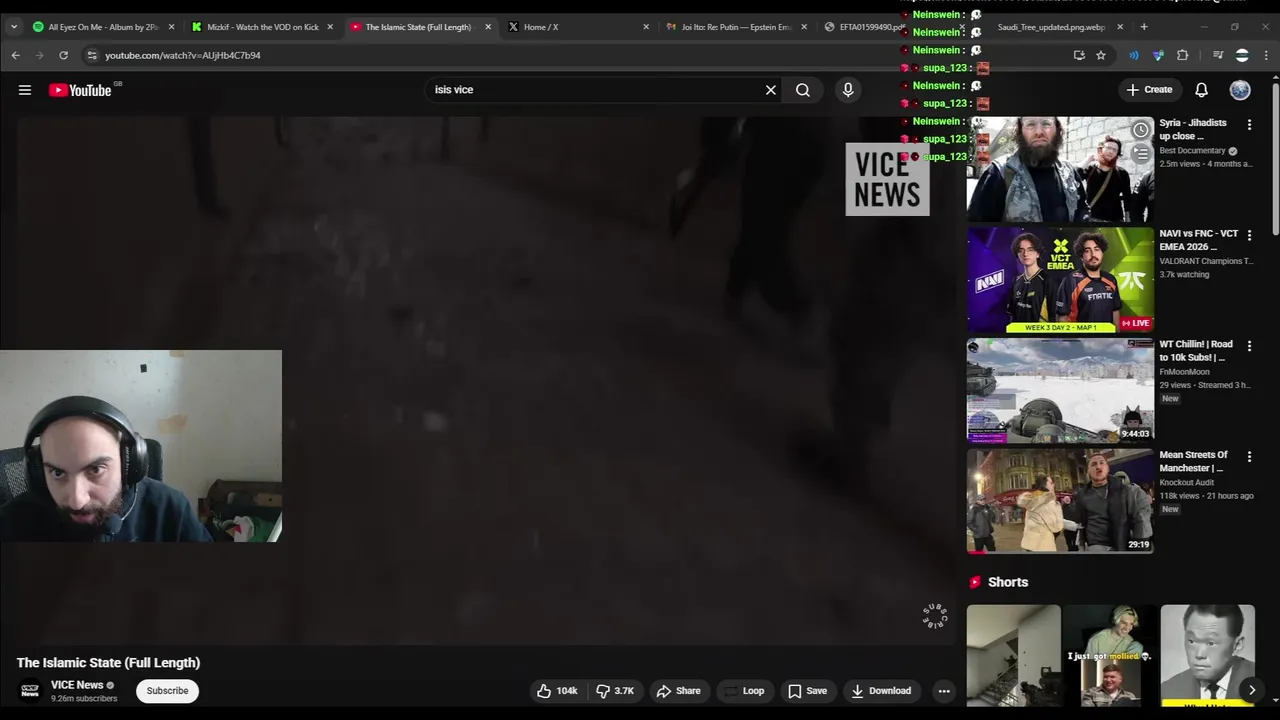Open the YouTube account avatar menu
Image resolution: width=1280 pixels, height=720 pixels.
[1240, 90]
